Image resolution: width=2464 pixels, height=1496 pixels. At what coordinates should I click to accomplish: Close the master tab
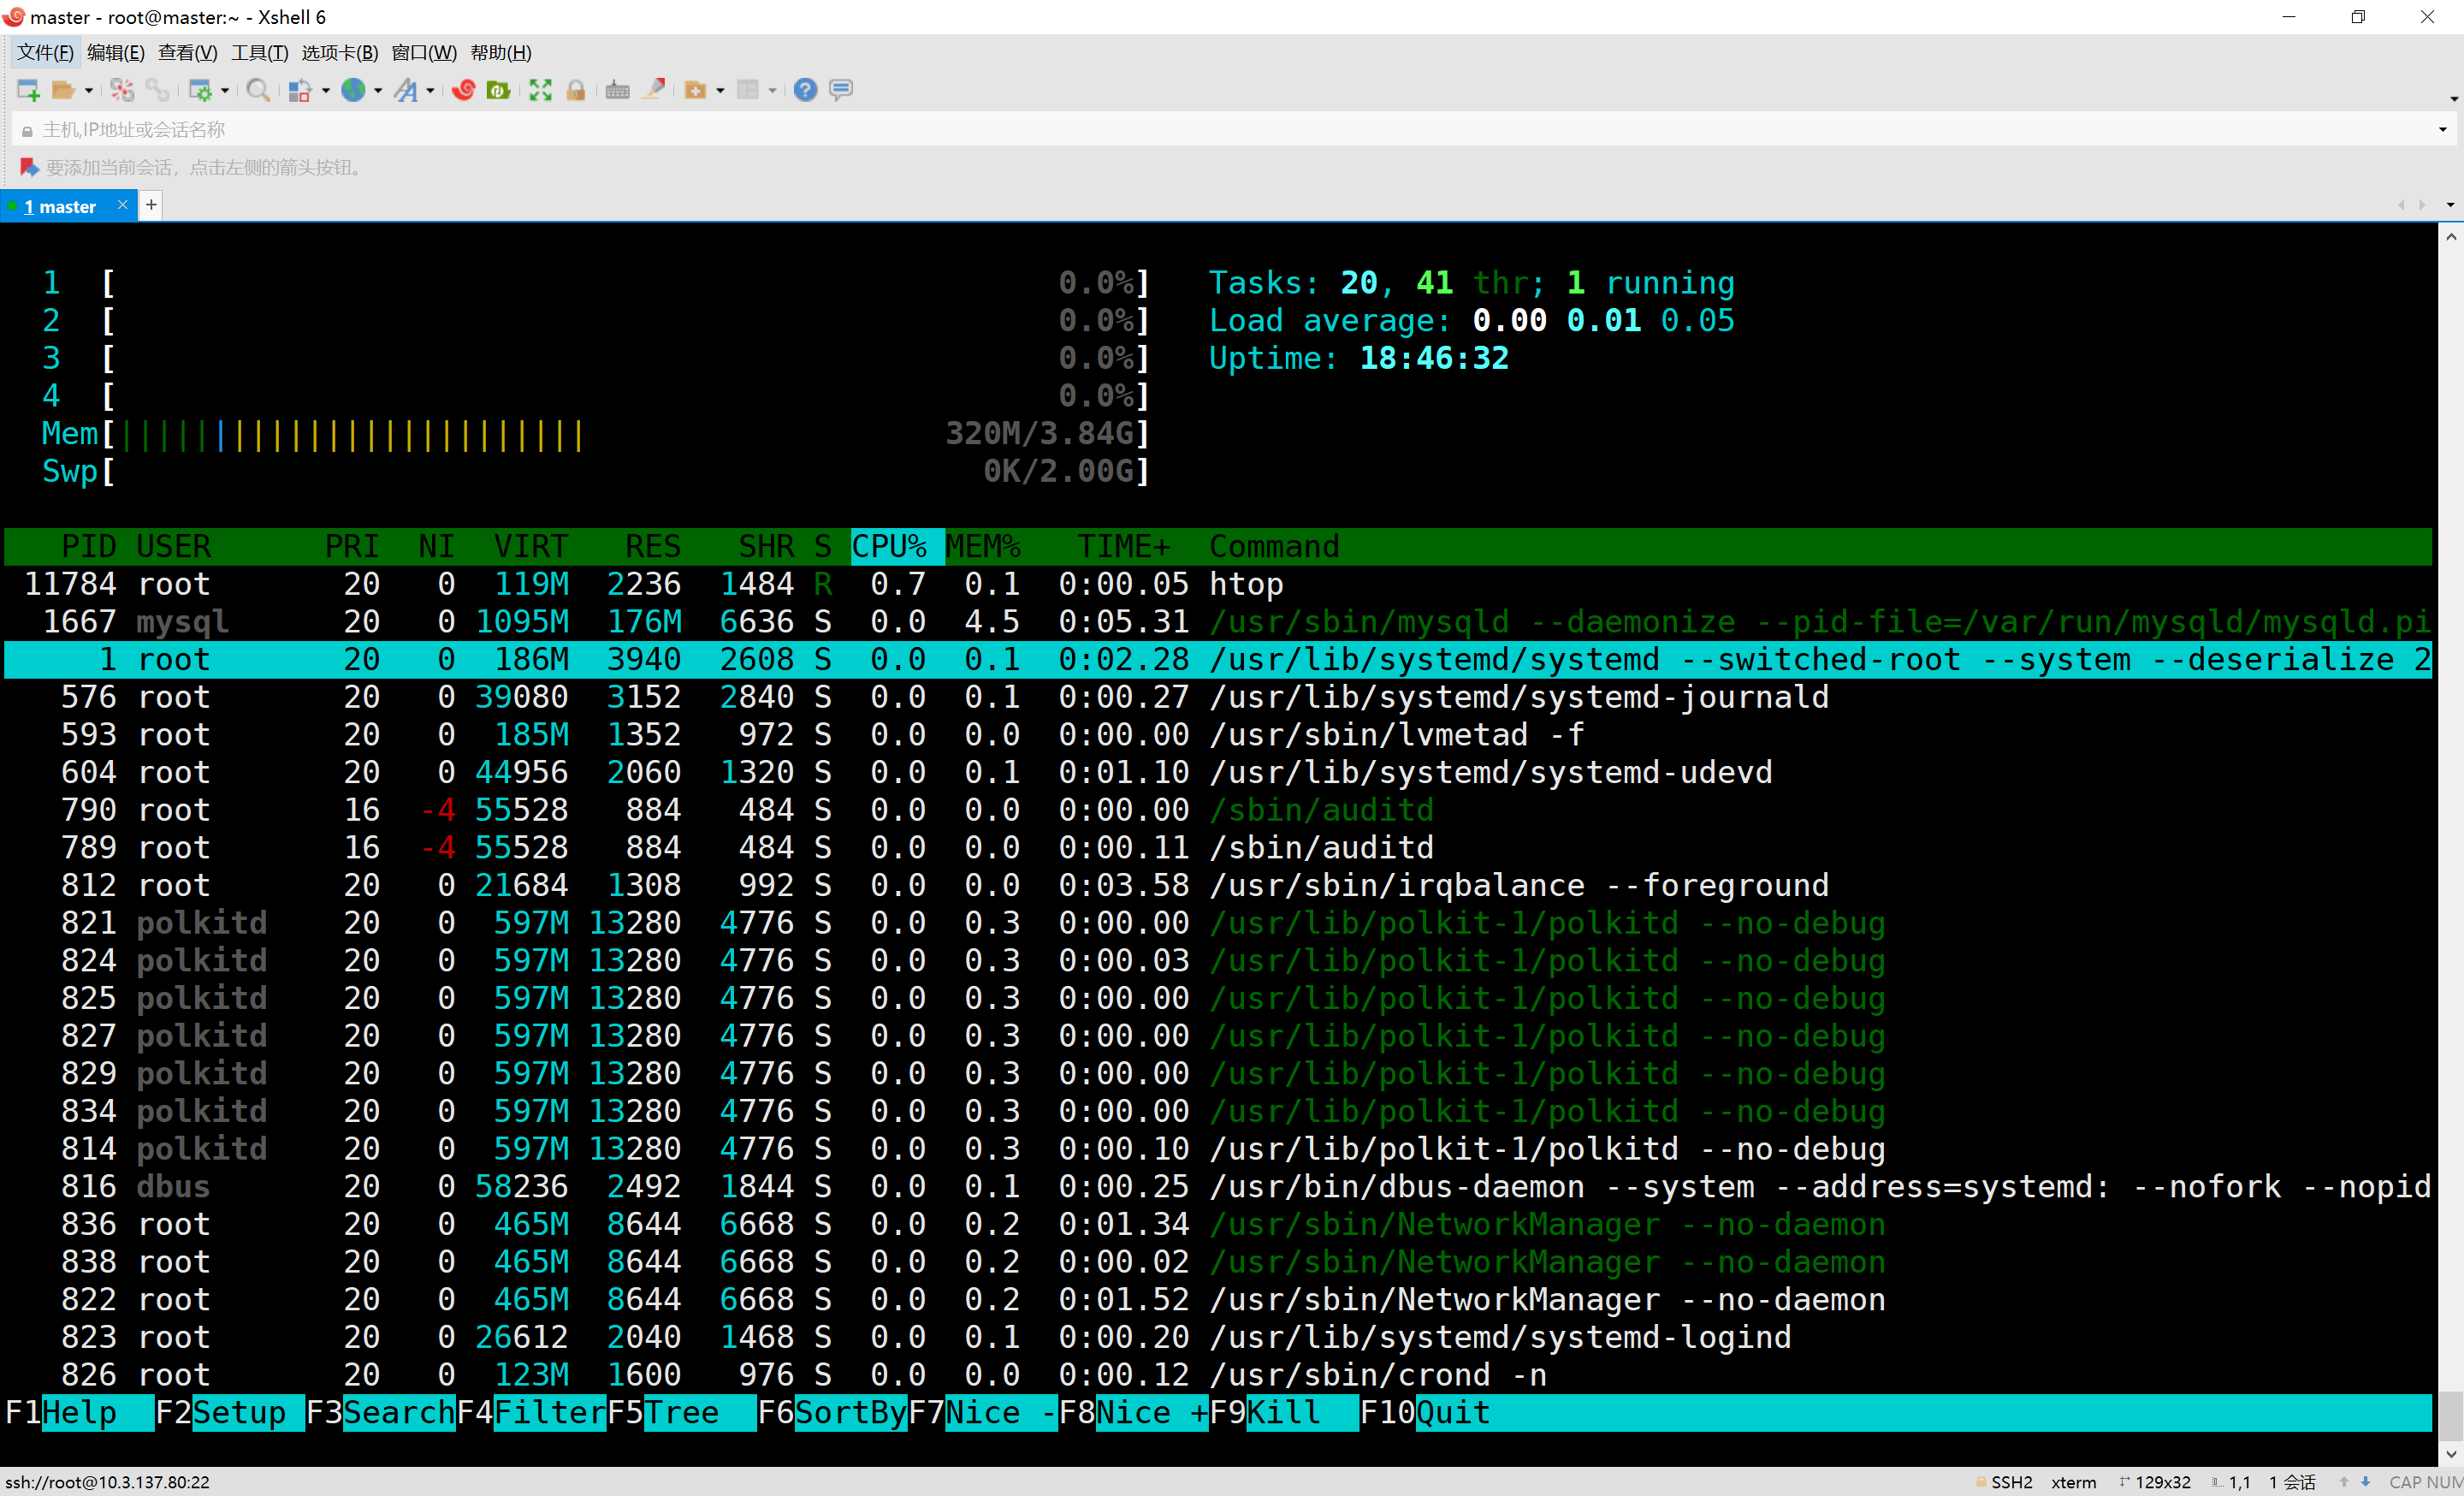[x=122, y=205]
